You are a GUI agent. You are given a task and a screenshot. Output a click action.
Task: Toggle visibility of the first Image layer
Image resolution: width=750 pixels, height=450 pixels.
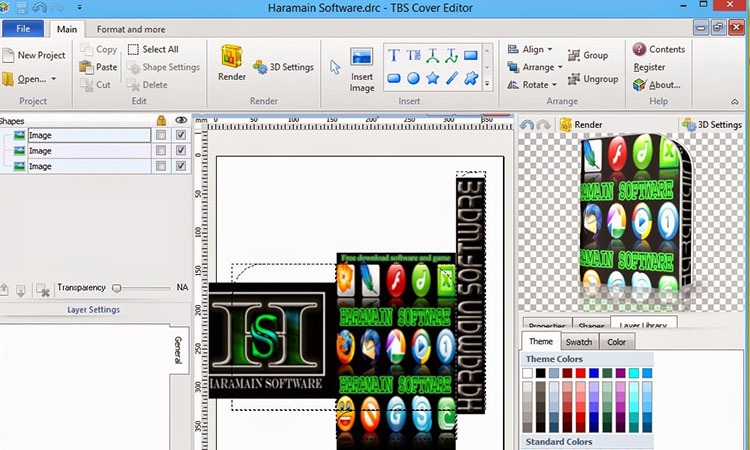point(181,135)
